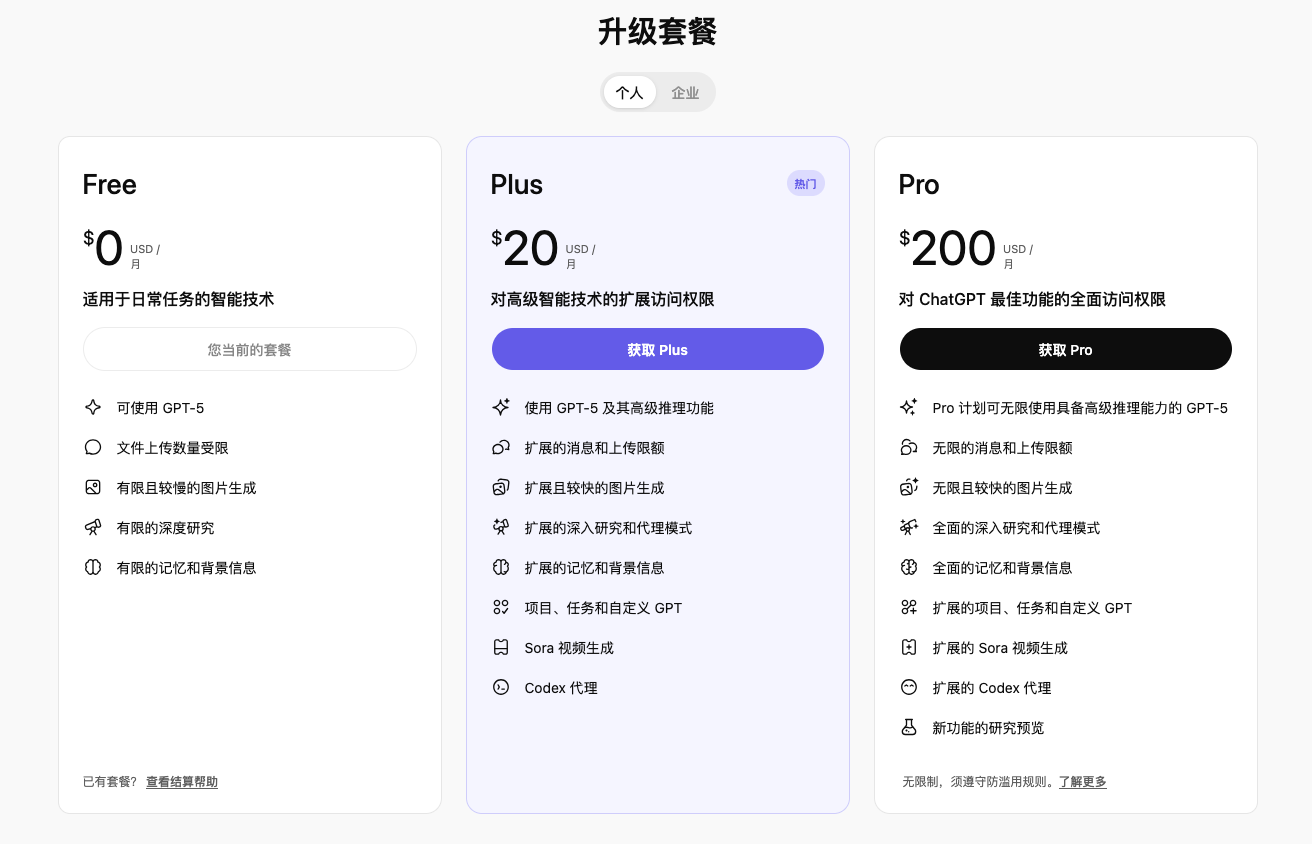Click the telescope icon beside 有限的深度研究
Viewport: 1312px width, 844px height.
pyautogui.click(x=93, y=528)
